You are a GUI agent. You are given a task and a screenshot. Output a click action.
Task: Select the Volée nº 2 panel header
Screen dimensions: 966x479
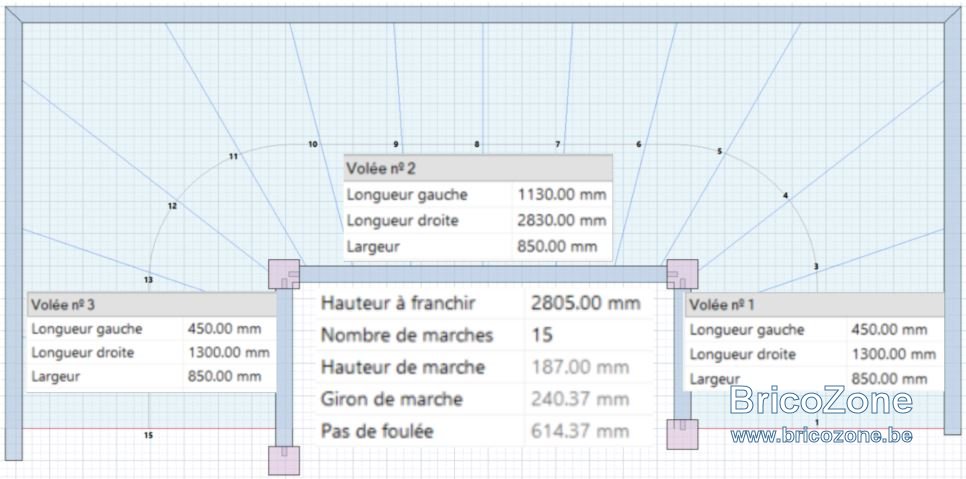point(478,168)
